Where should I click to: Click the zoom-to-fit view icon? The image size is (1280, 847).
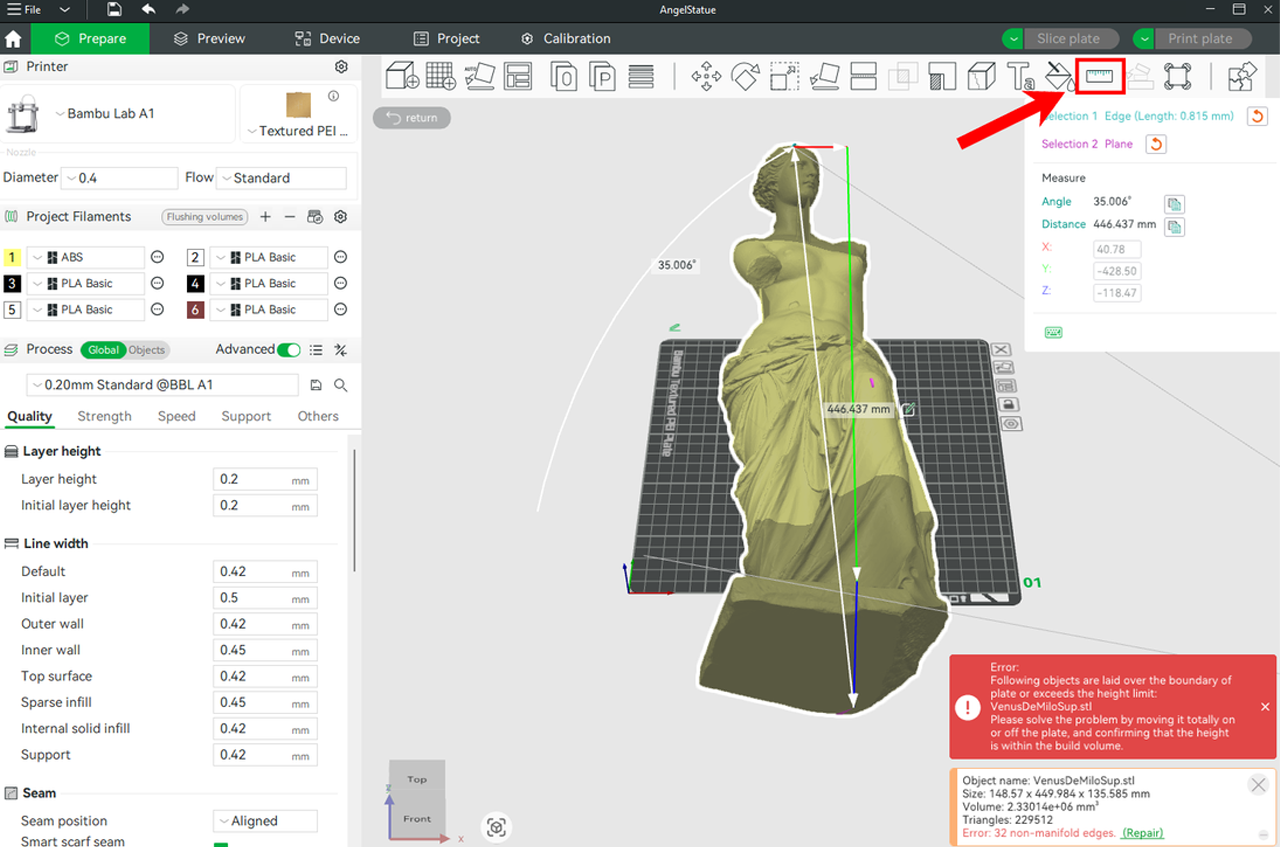497,827
